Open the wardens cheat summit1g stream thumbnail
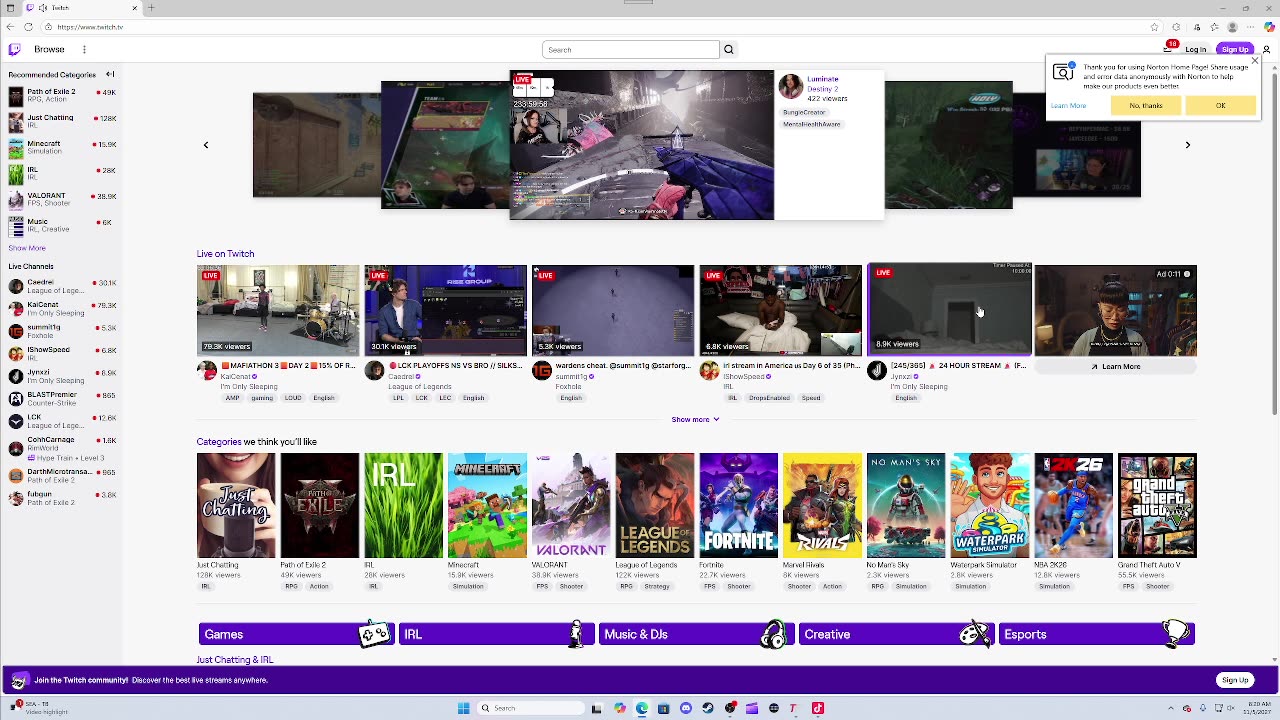 tap(613, 310)
